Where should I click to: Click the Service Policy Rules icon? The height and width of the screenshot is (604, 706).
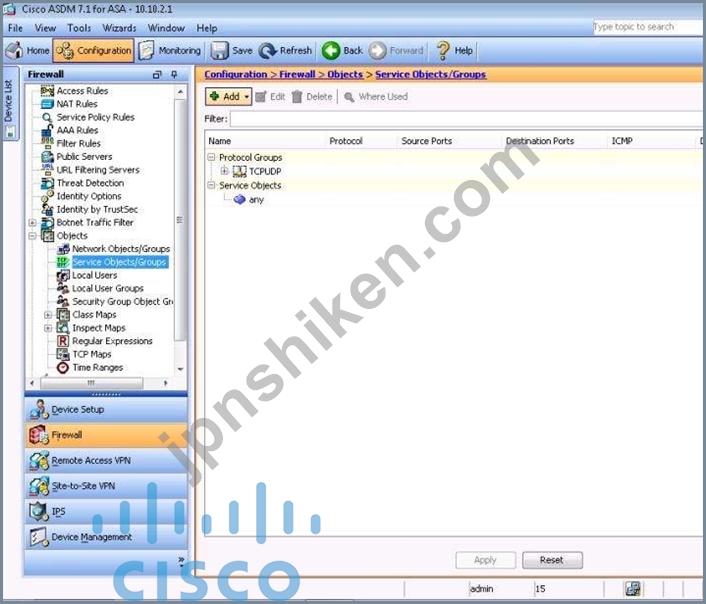pos(47,118)
